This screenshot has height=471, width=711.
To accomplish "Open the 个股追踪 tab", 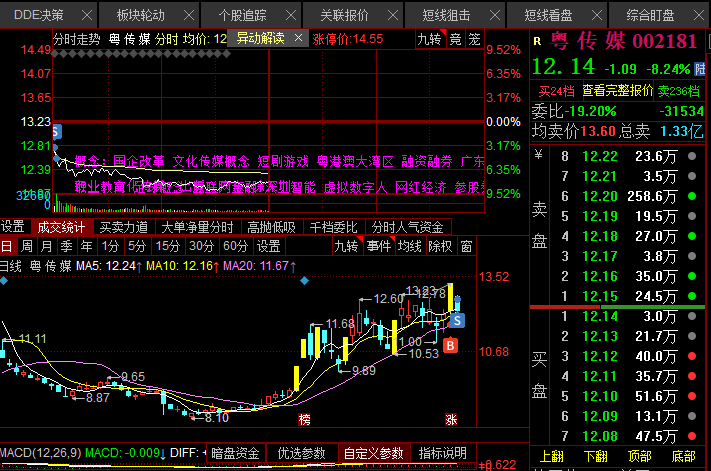I will pos(242,15).
